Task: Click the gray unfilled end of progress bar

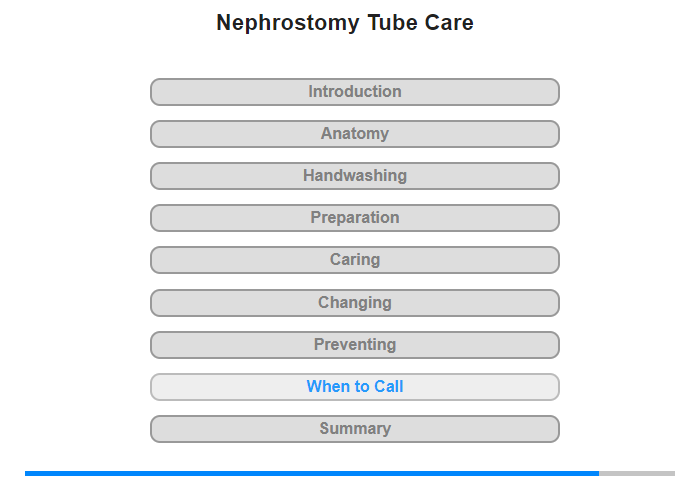Action: pyautogui.click(x=637, y=473)
